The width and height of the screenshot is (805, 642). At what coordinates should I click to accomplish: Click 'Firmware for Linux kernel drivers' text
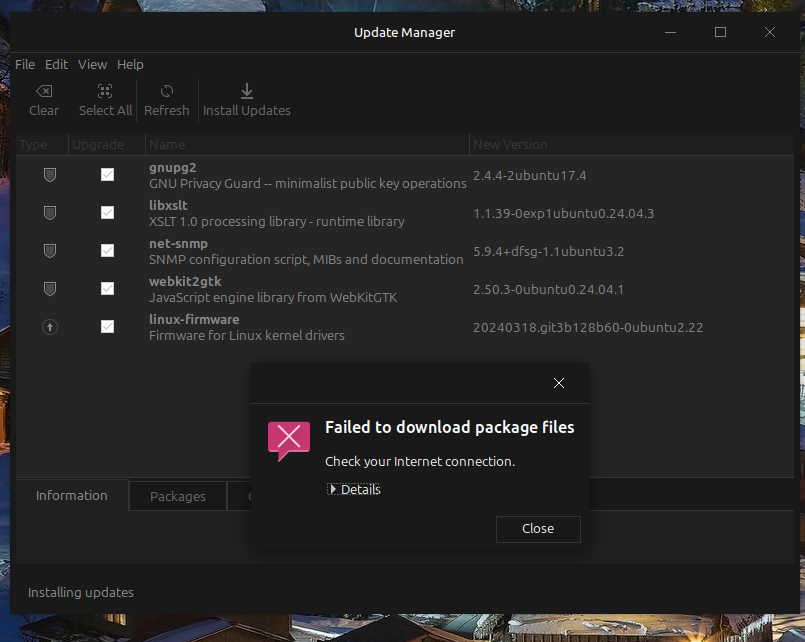[246, 336]
